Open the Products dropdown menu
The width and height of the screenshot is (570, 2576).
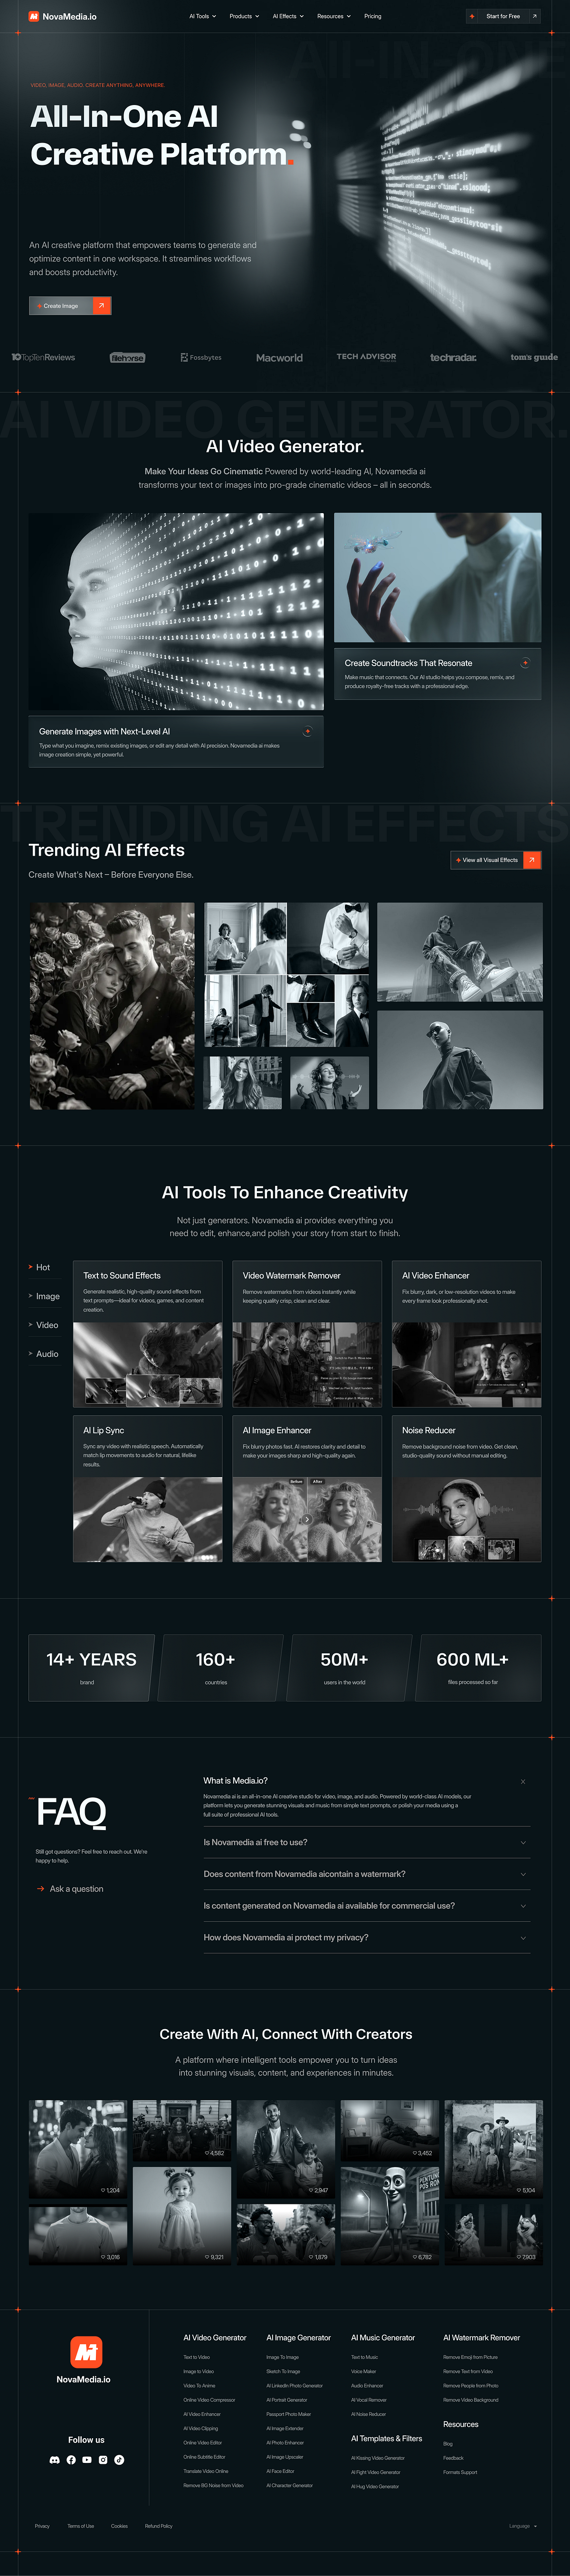pyautogui.click(x=244, y=16)
